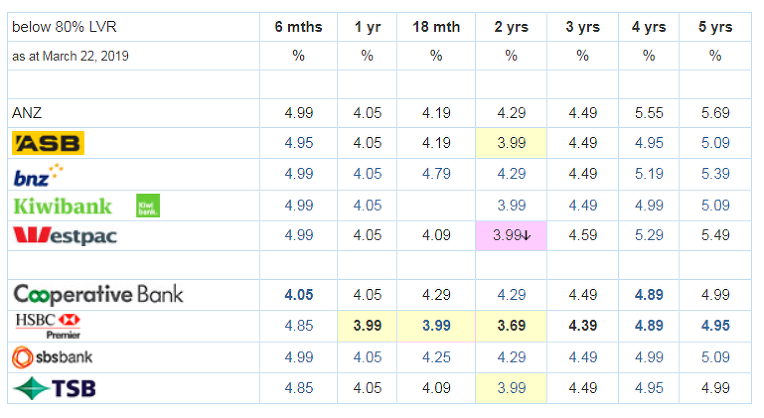
Task: Click HSBC 1 year rate 3.99
Action: pyautogui.click(x=367, y=325)
